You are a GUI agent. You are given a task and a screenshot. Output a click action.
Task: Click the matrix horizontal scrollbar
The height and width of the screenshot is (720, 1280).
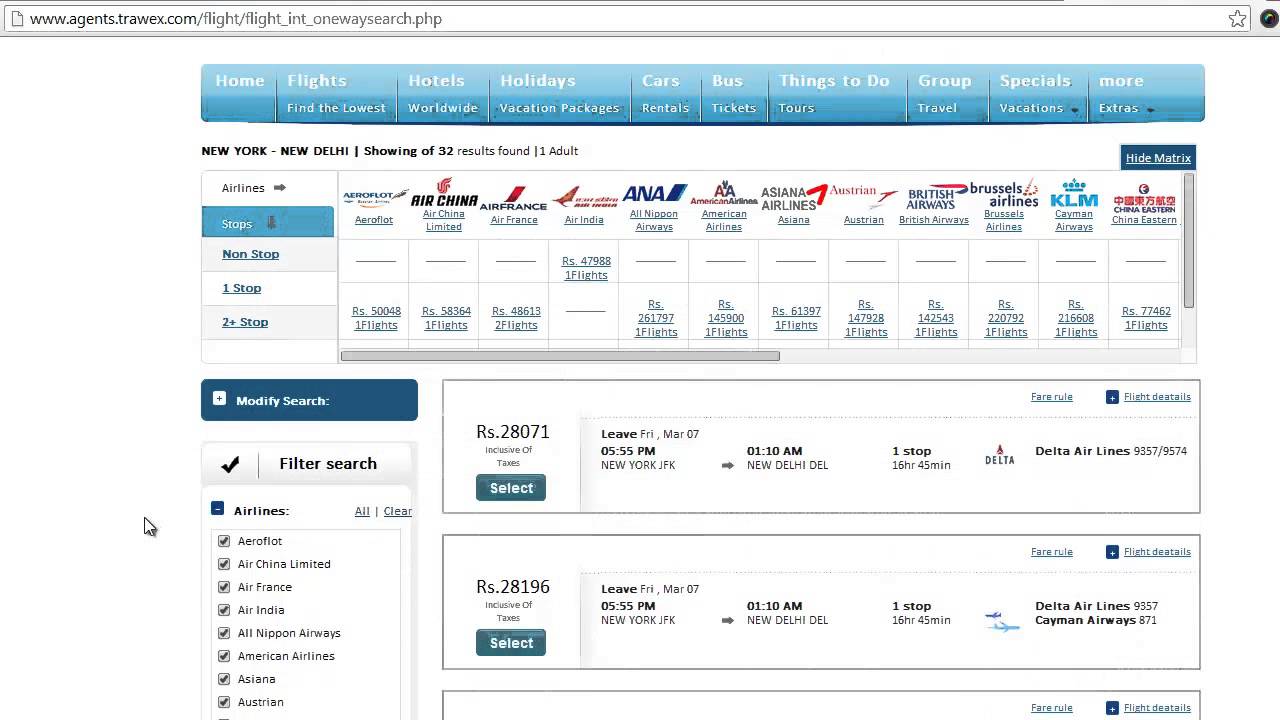(x=560, y=355)
